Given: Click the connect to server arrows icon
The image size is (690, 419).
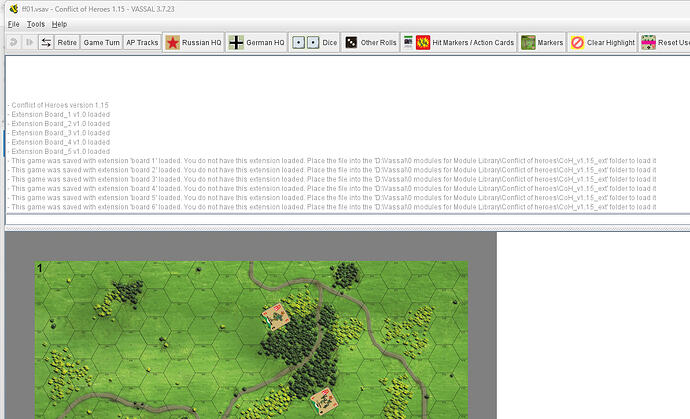Looking at the screenshot, I should point(46,42).
